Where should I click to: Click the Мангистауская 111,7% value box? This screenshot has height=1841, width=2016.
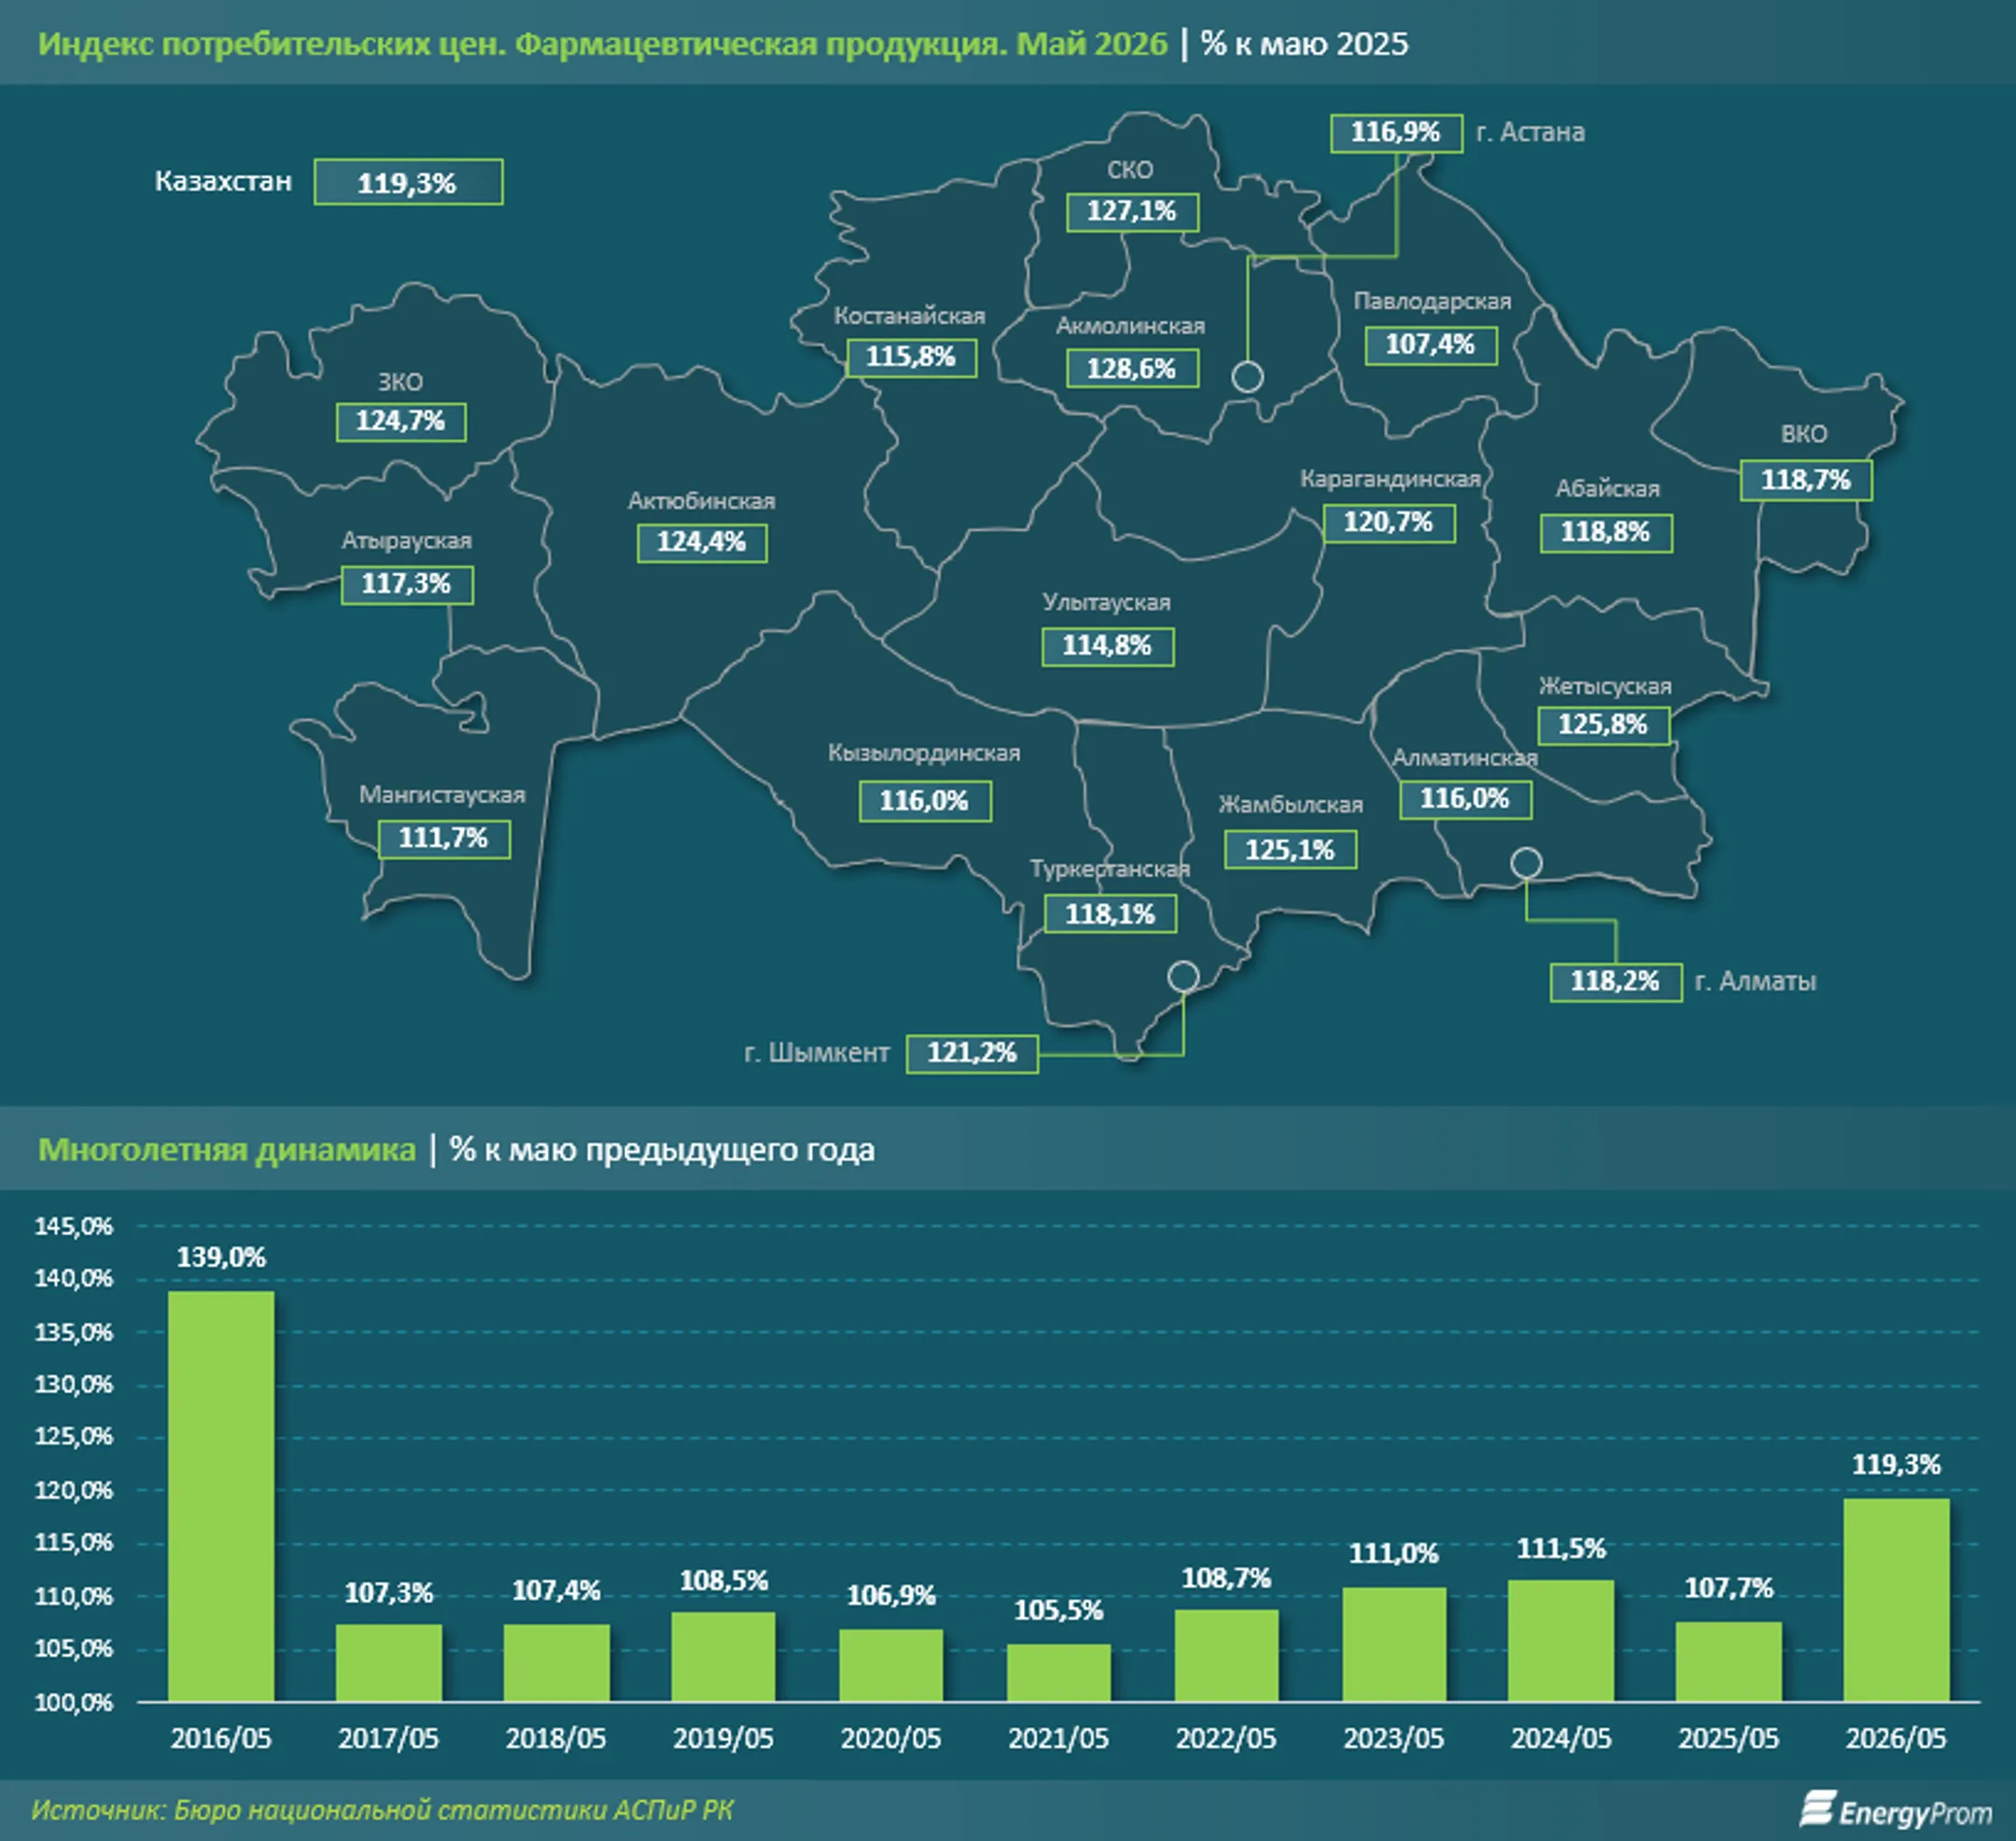[x=444, y=838]
